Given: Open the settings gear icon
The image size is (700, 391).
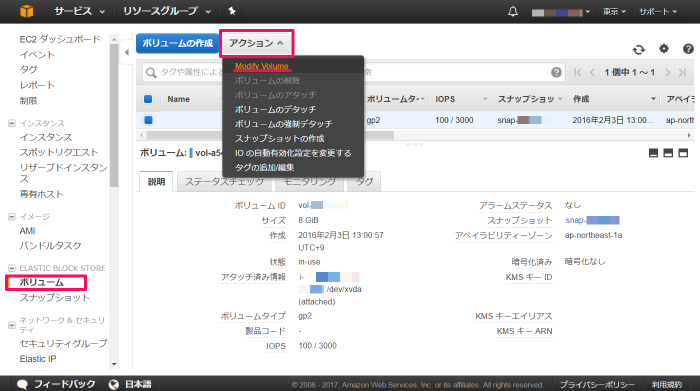Looking at the screenshot, I should [x=664, y=49].
